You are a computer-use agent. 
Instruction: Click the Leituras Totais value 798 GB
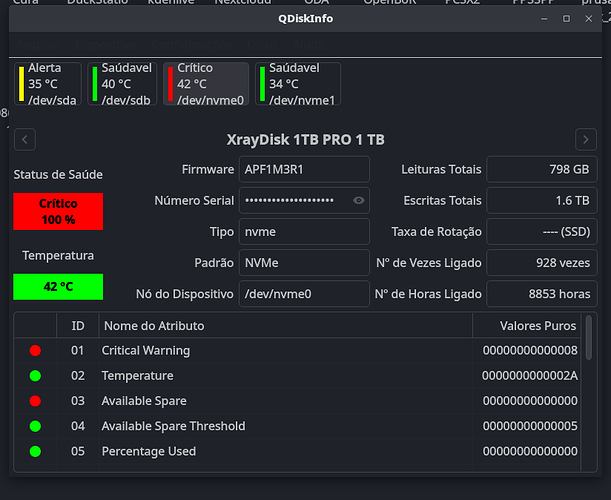coord(542,170)
